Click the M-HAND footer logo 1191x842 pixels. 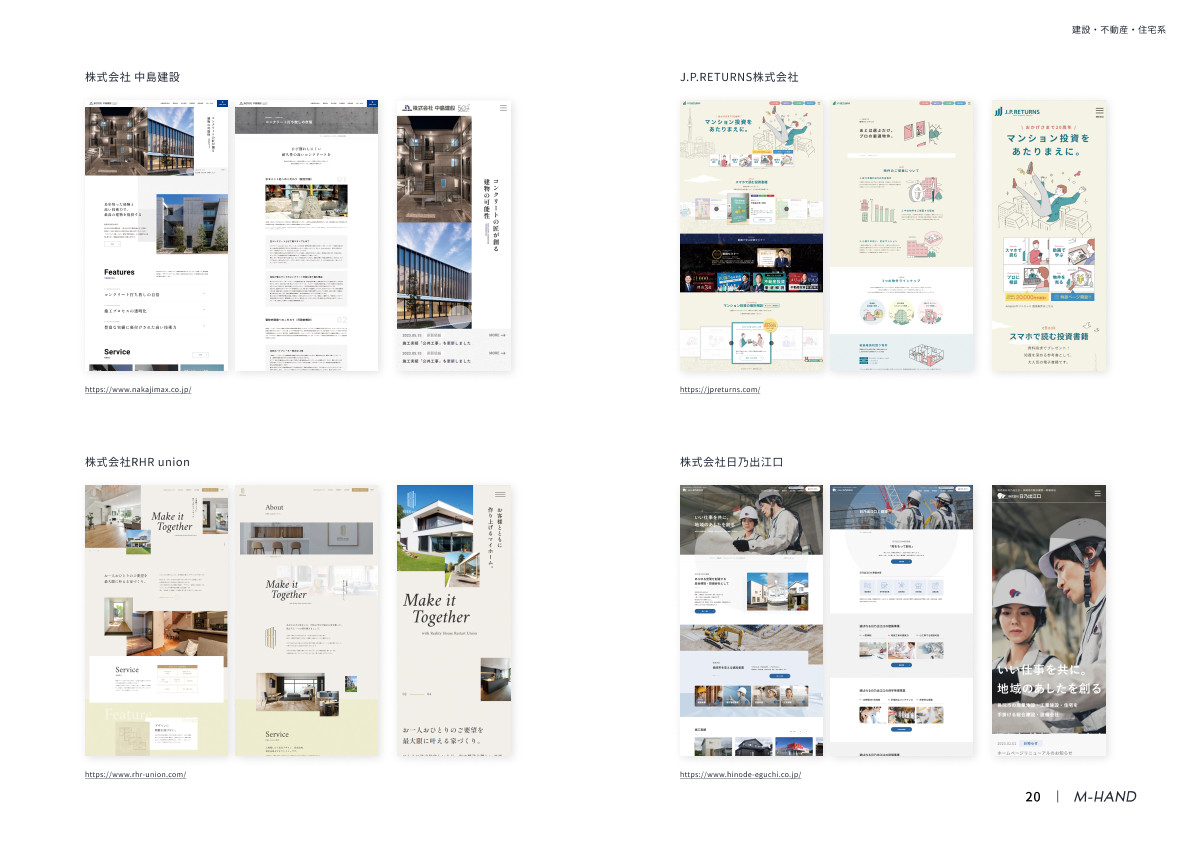(1105, 797)
